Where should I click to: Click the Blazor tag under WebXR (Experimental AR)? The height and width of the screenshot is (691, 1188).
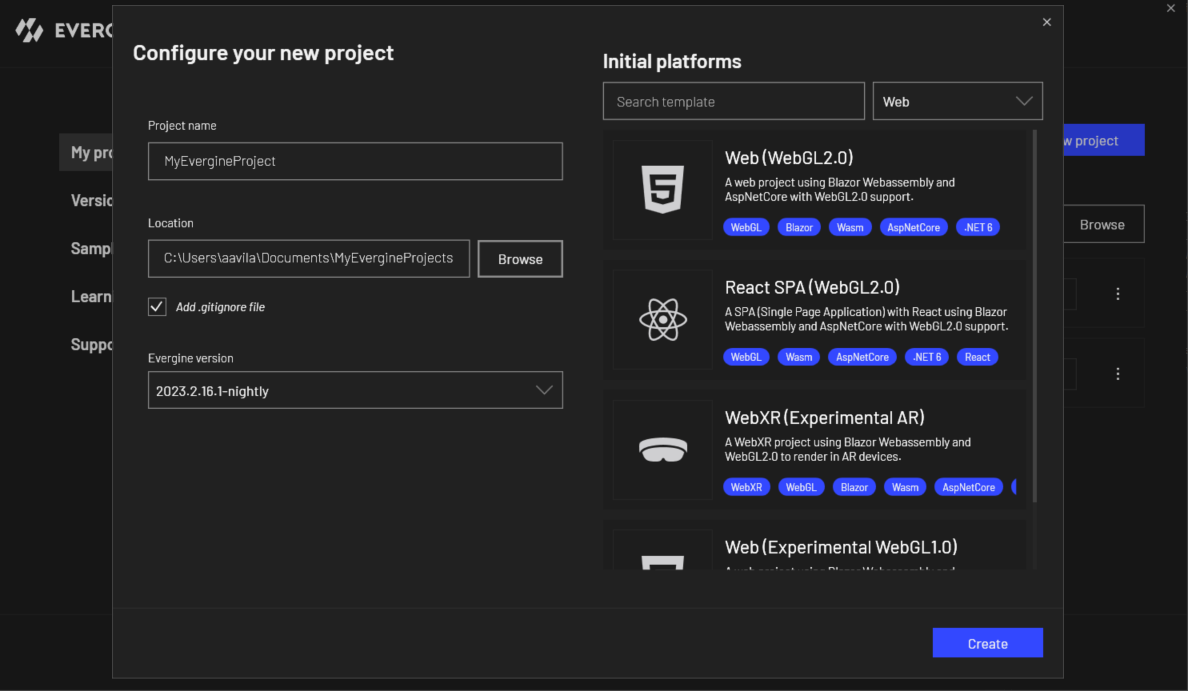pyautogui.click(x=854, y=487)
